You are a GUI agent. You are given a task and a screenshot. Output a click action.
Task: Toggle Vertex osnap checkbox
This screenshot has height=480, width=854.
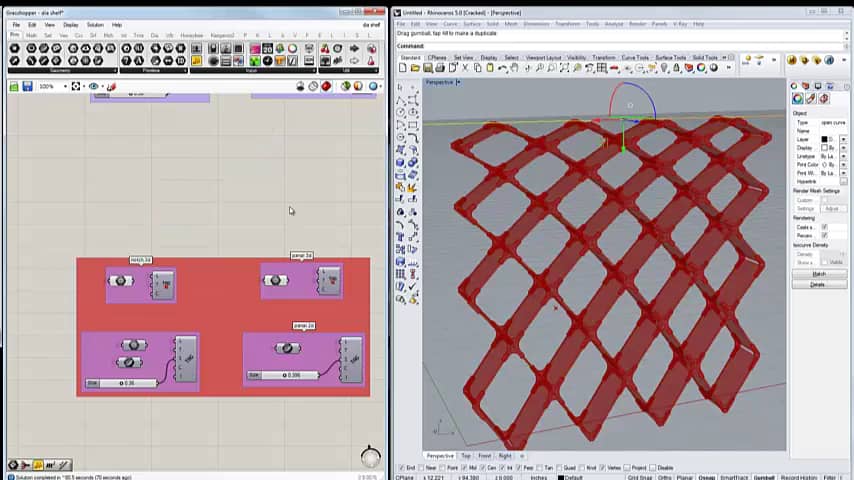[602, 468]
